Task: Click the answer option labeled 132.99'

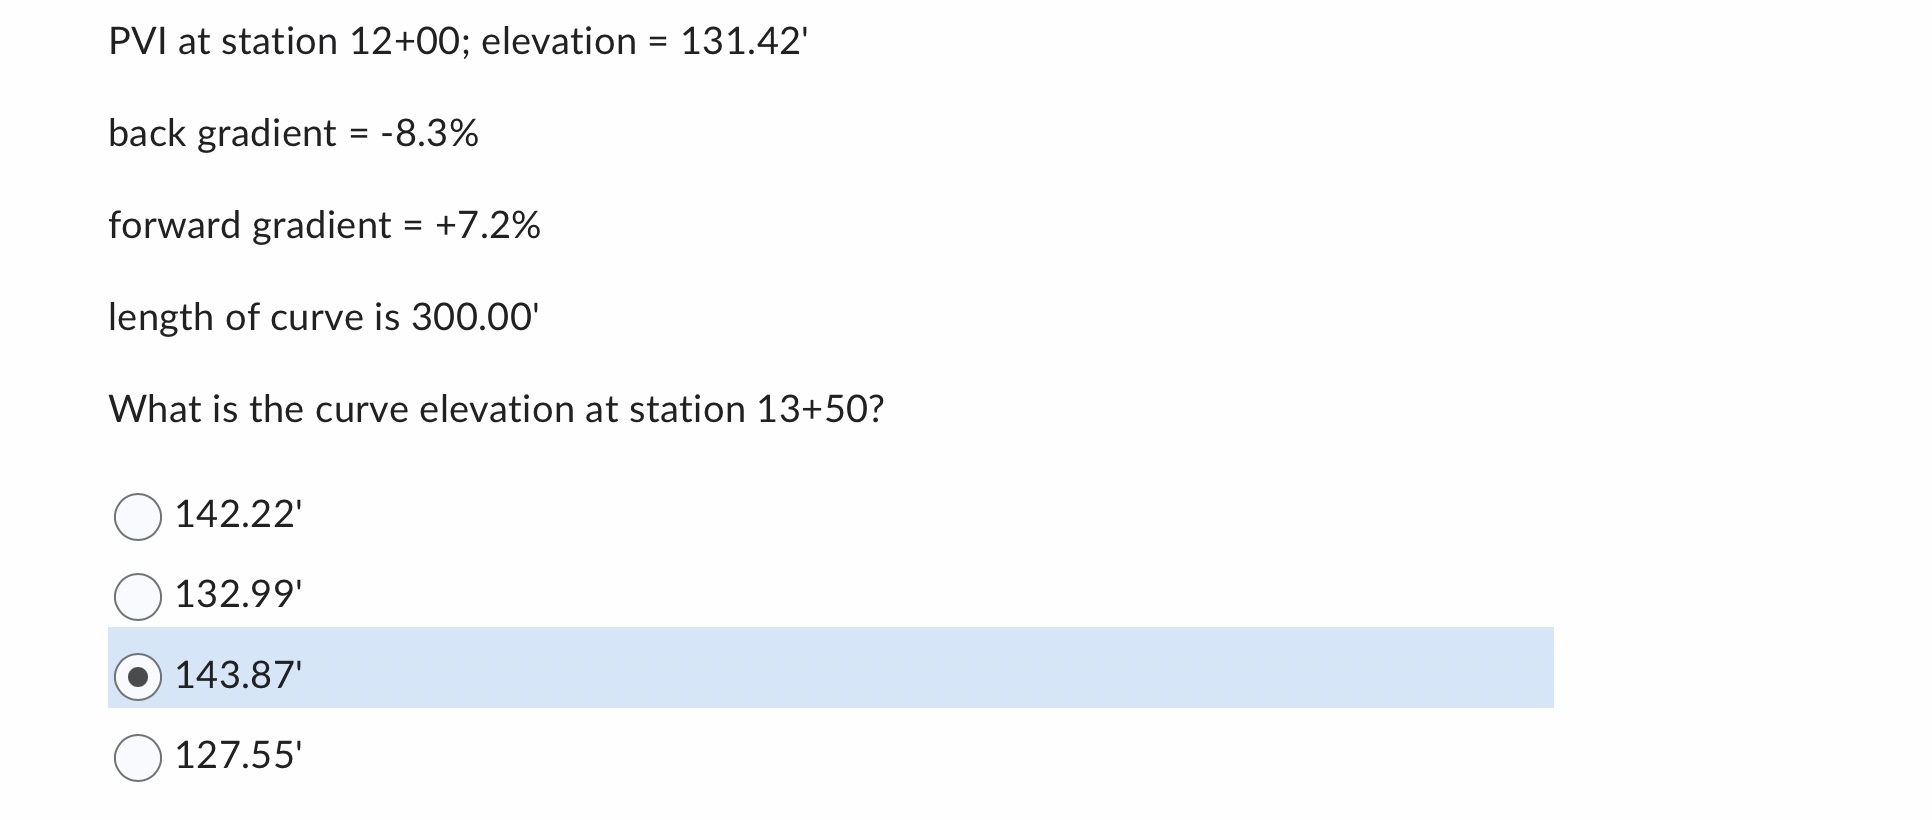Action: click(238, 595)
